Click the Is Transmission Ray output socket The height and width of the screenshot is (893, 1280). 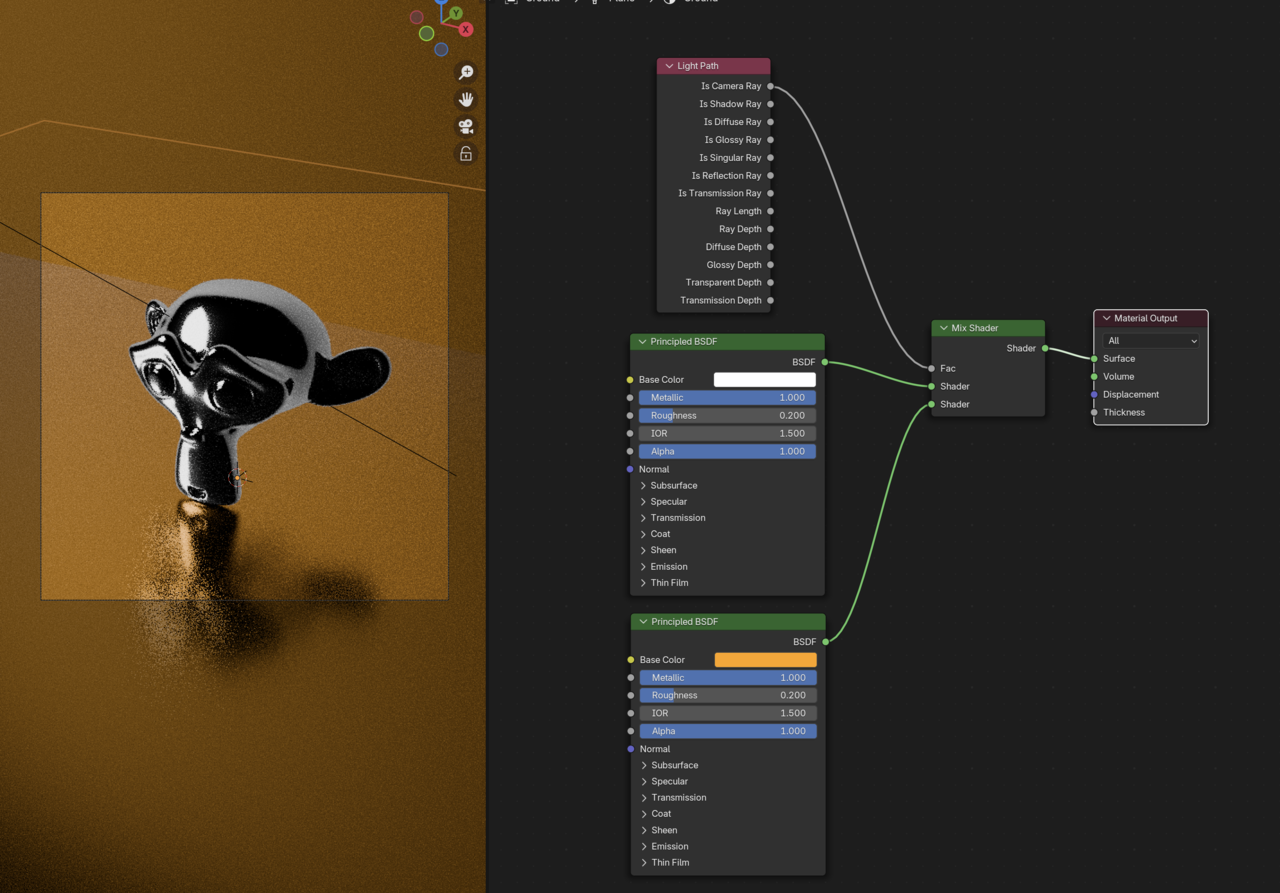[770, 193]
